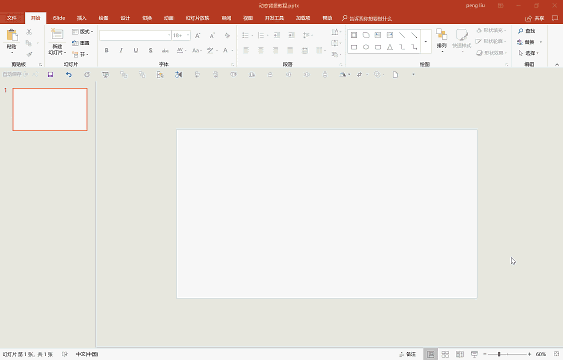The image size is (563, 360).
Task: Open the numbered list dropdown
Action: tap(262, 35)
